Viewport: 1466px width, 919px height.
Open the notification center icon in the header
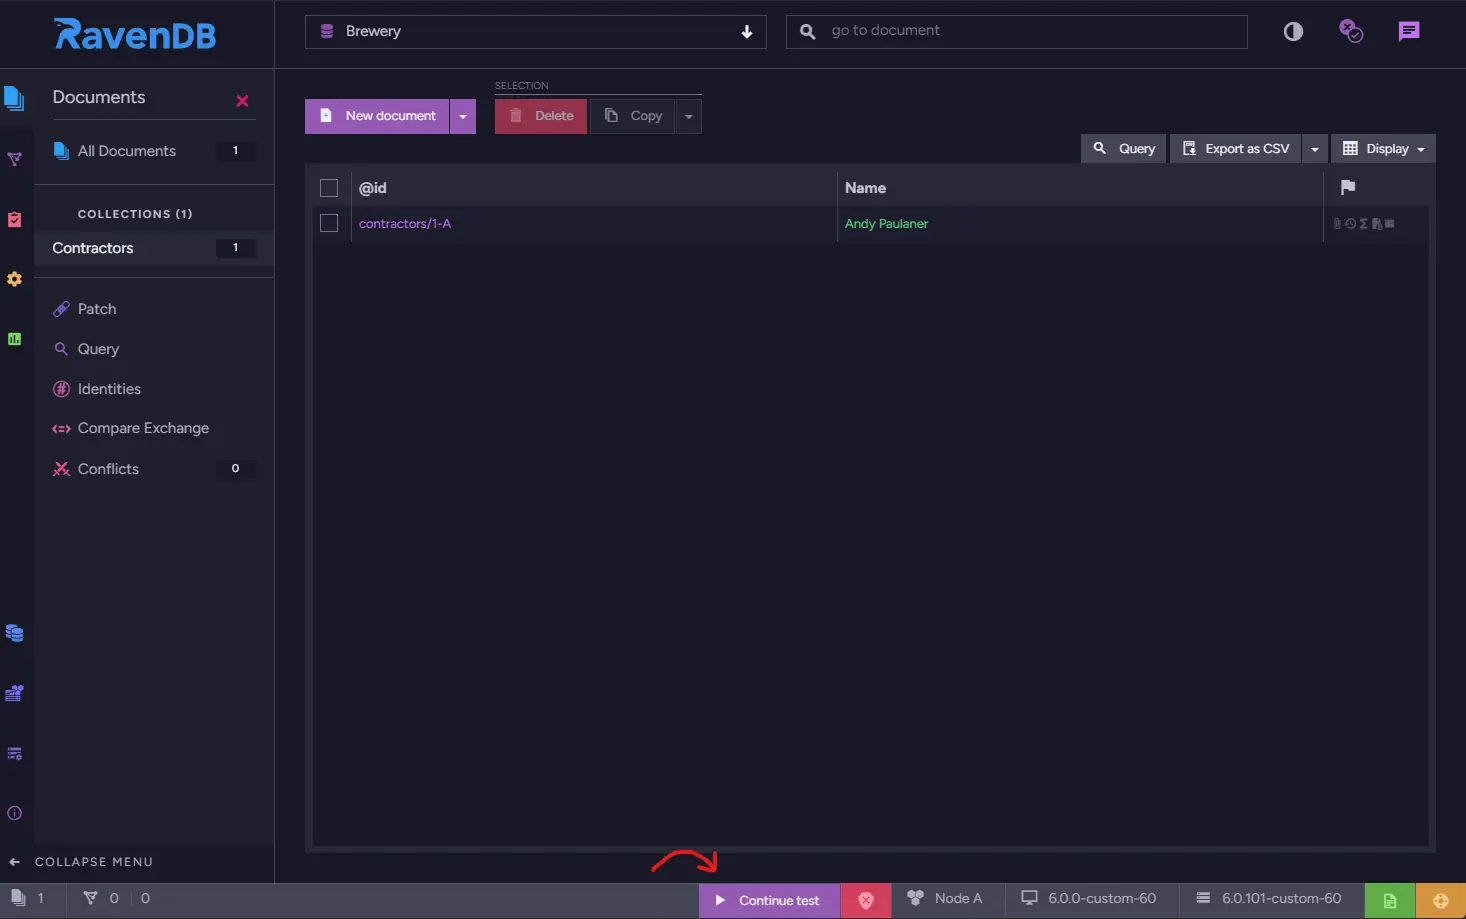[1351, 31]
